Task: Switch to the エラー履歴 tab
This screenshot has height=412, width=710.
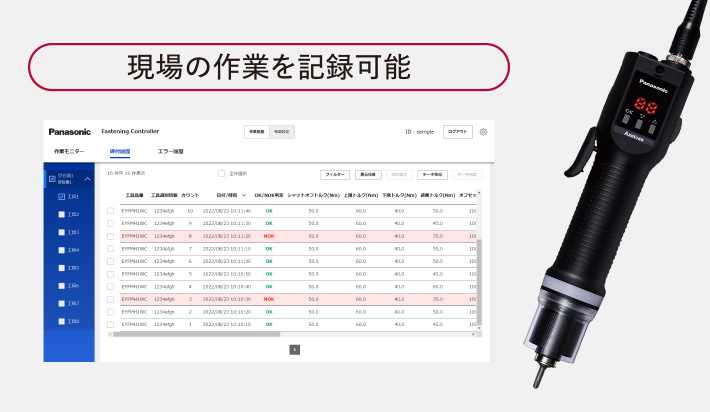Action: pos(172,151)
